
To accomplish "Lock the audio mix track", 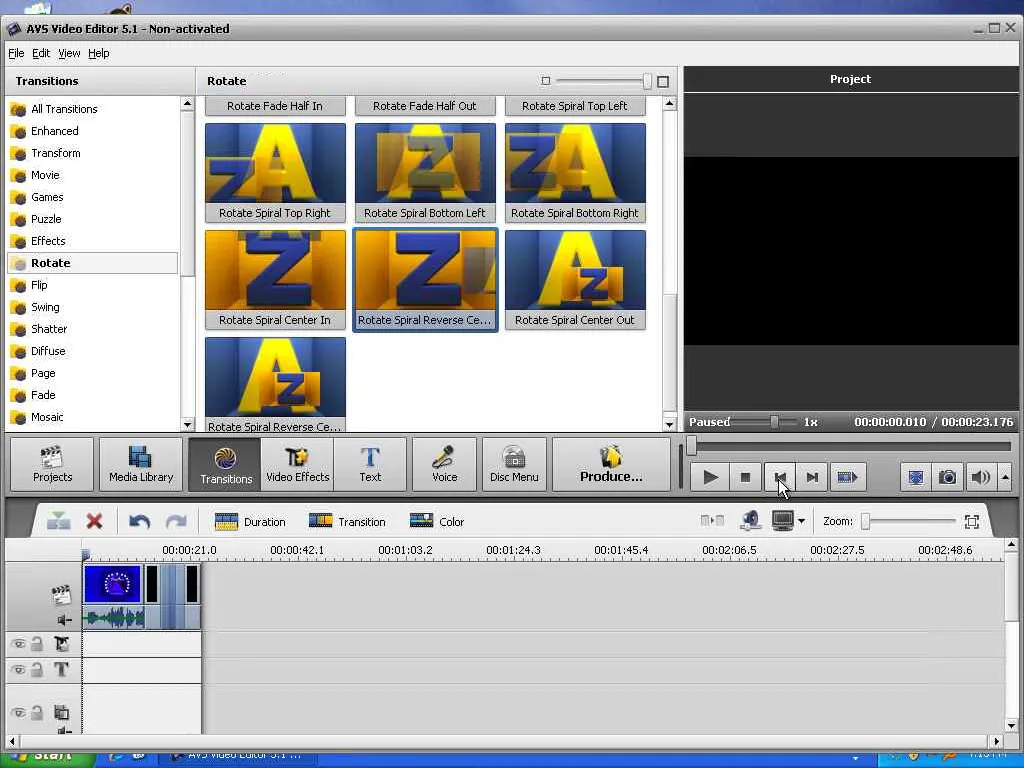I will tap(37, 713).
